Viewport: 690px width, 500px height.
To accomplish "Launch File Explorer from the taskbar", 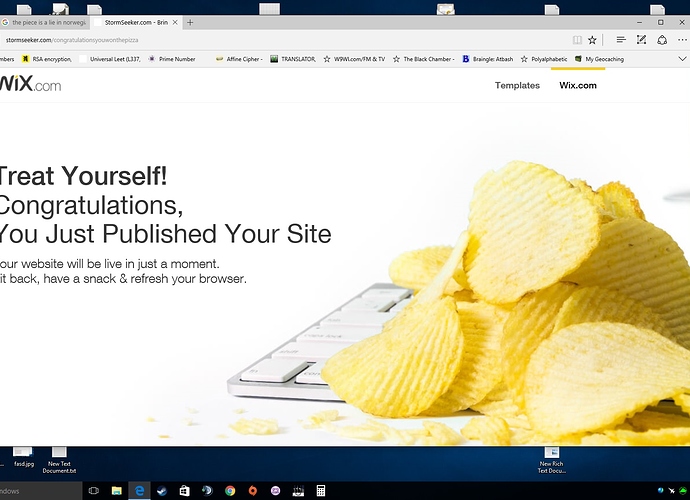I will click(117, 491).
